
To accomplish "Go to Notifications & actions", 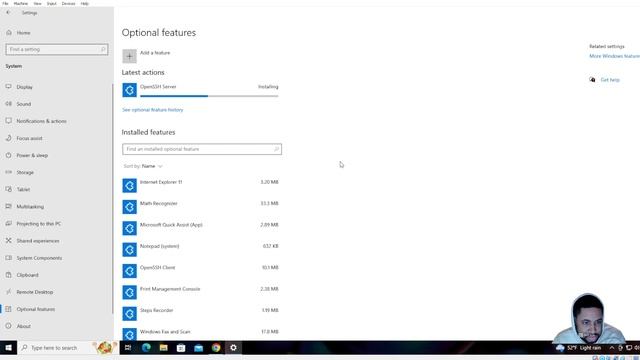I will [41, 121].
